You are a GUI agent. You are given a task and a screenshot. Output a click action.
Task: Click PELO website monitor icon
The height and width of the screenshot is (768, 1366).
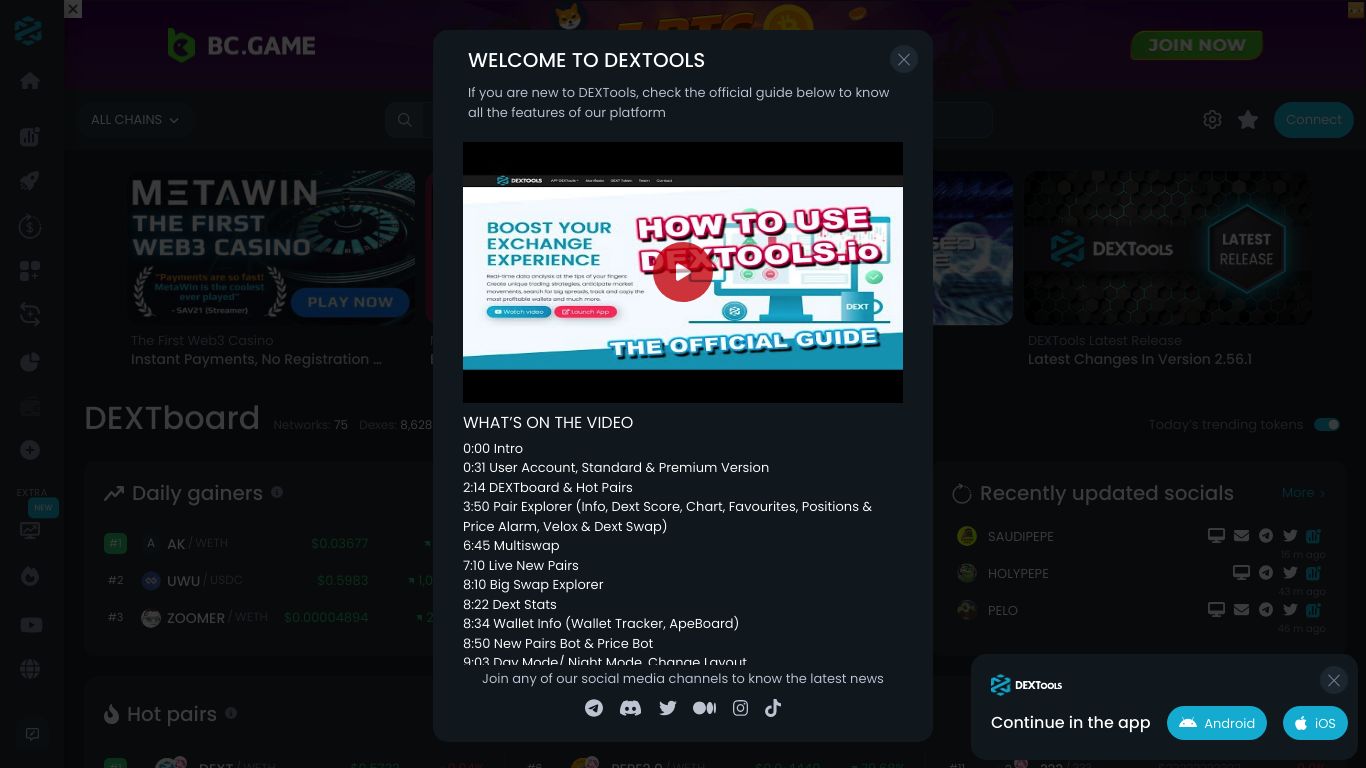(x=1216, y=610)
